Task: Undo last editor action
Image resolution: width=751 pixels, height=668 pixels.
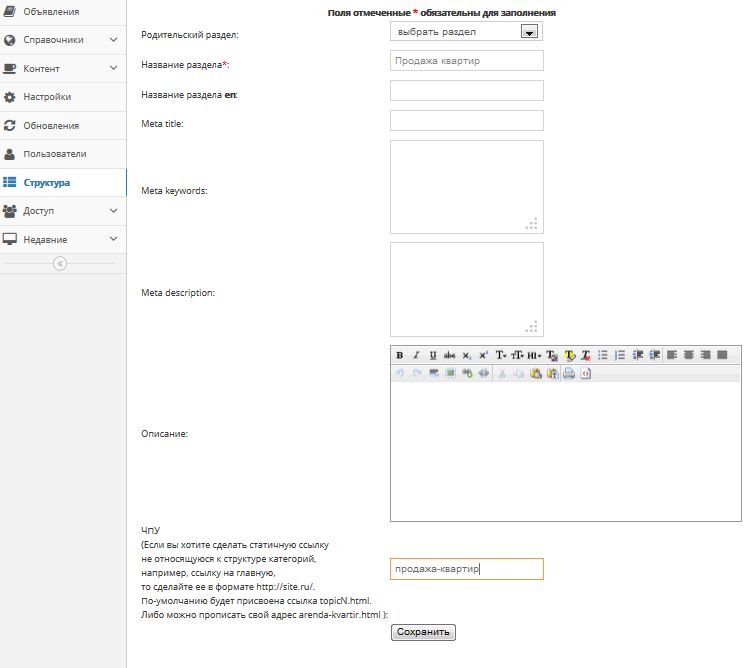Action: pyautogui.click(x=399, y=374)
